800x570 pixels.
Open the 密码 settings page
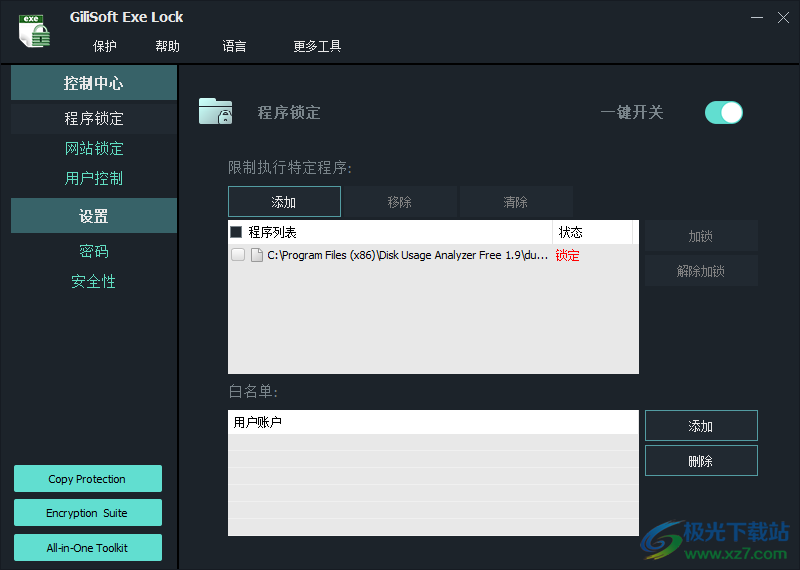tap(94, 251)
